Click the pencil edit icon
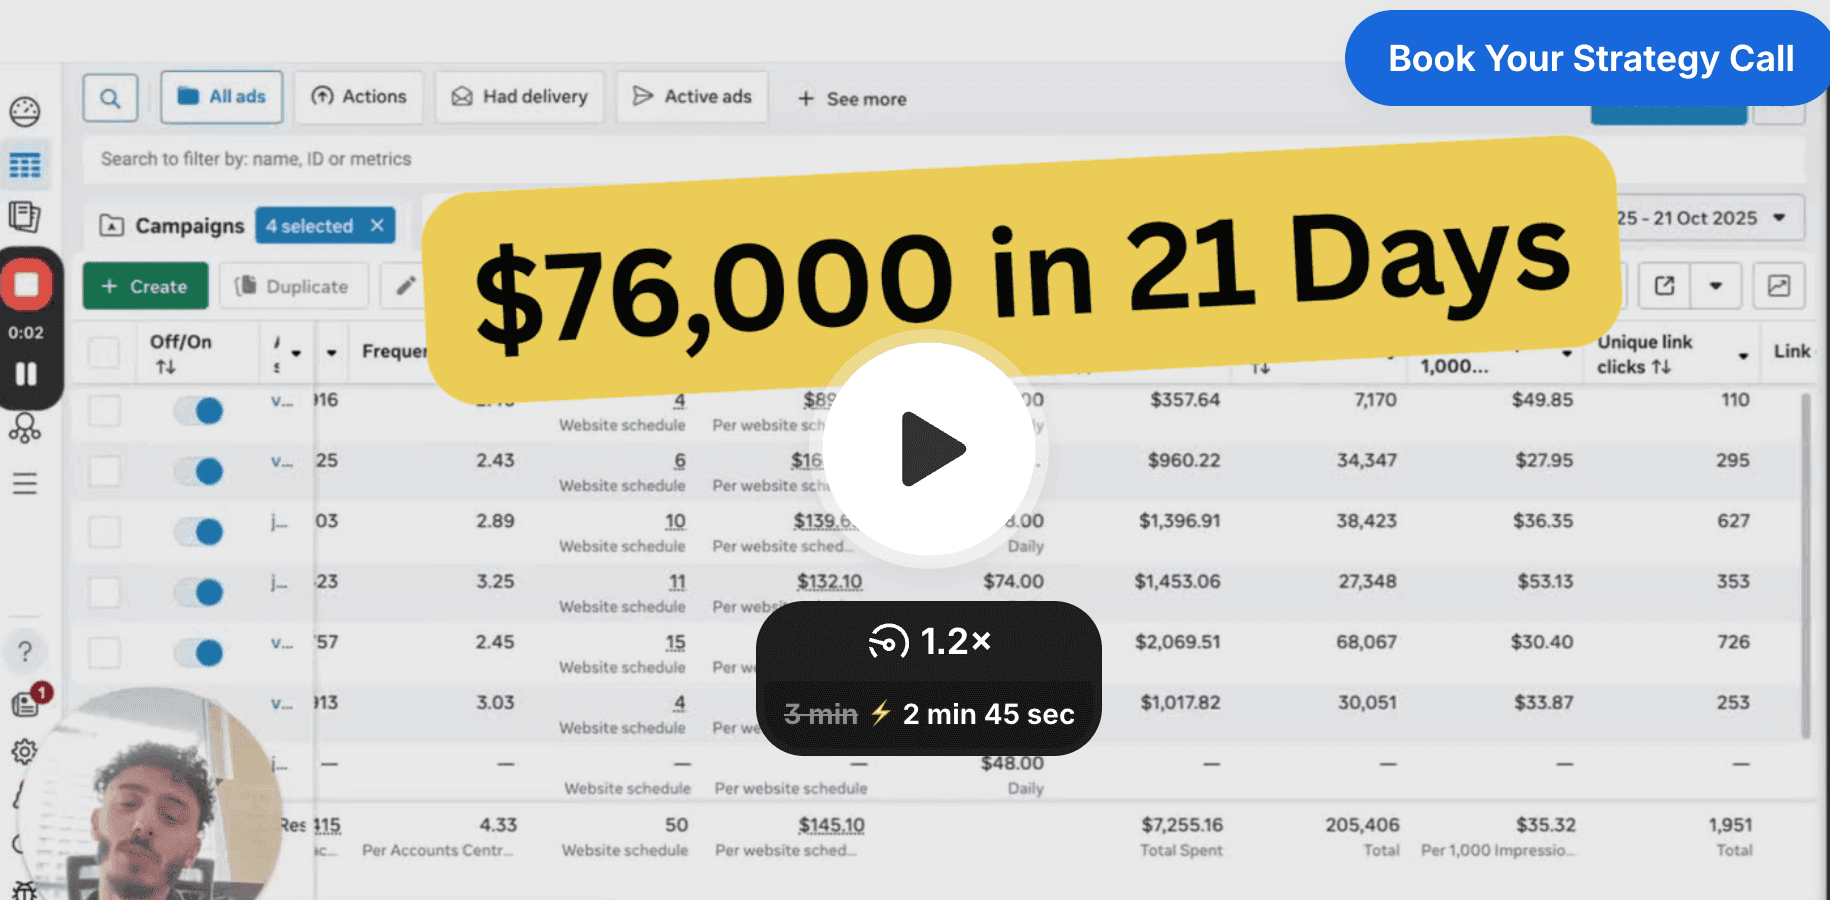This screenshot has width=1830, height=900. click(405, 286)
